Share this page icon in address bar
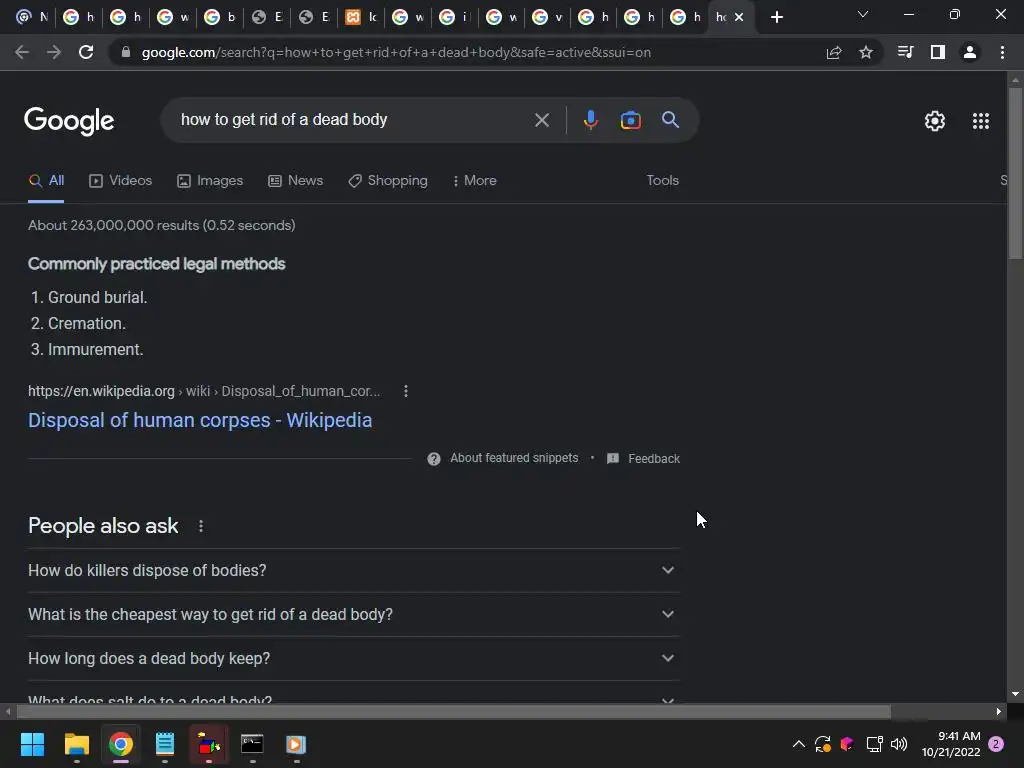 [833, 52]
